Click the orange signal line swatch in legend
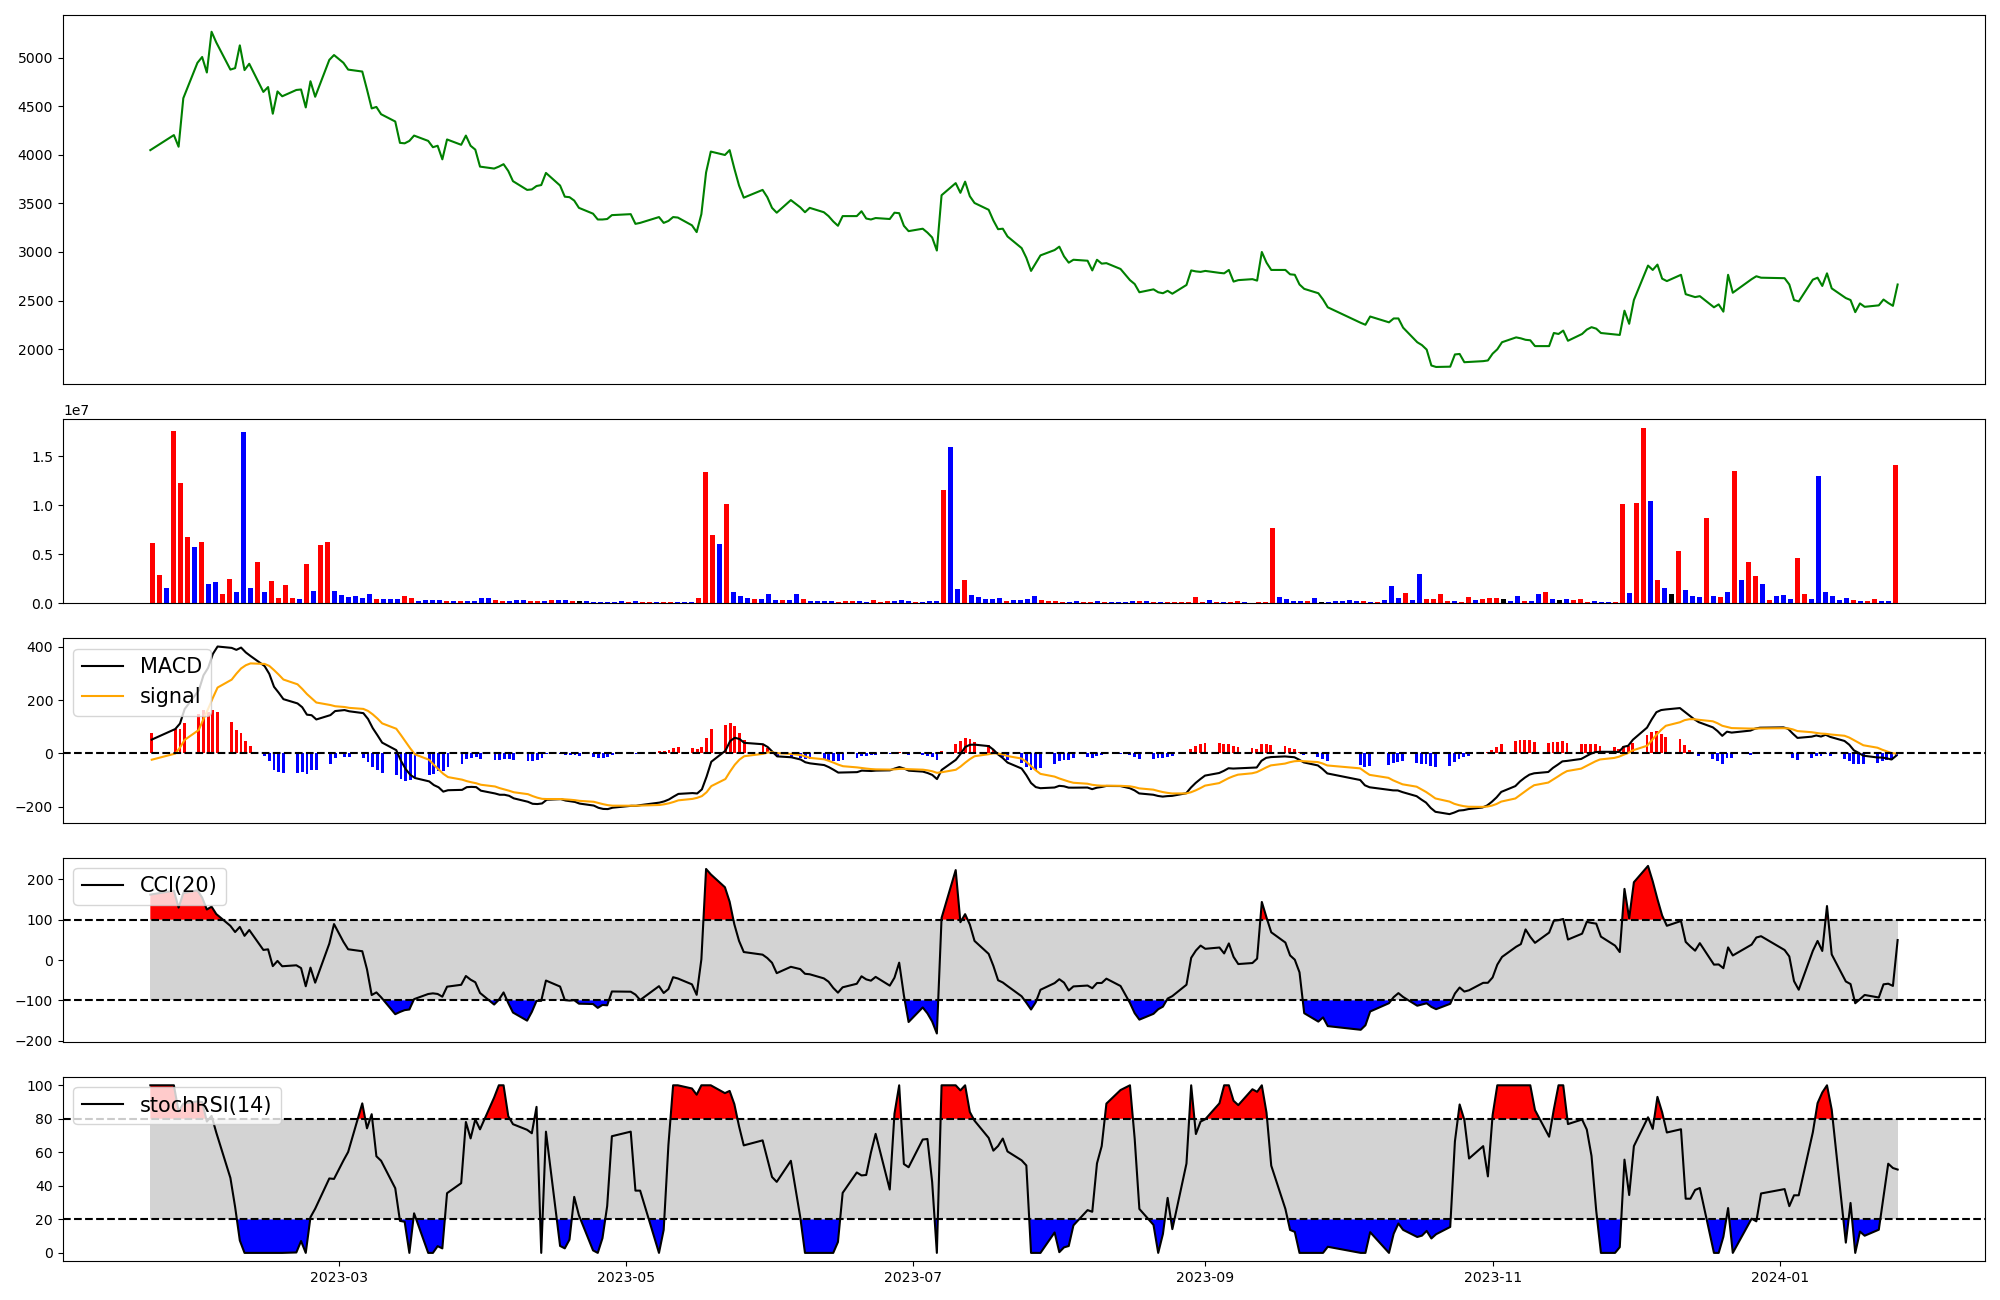 pos(102,696)
